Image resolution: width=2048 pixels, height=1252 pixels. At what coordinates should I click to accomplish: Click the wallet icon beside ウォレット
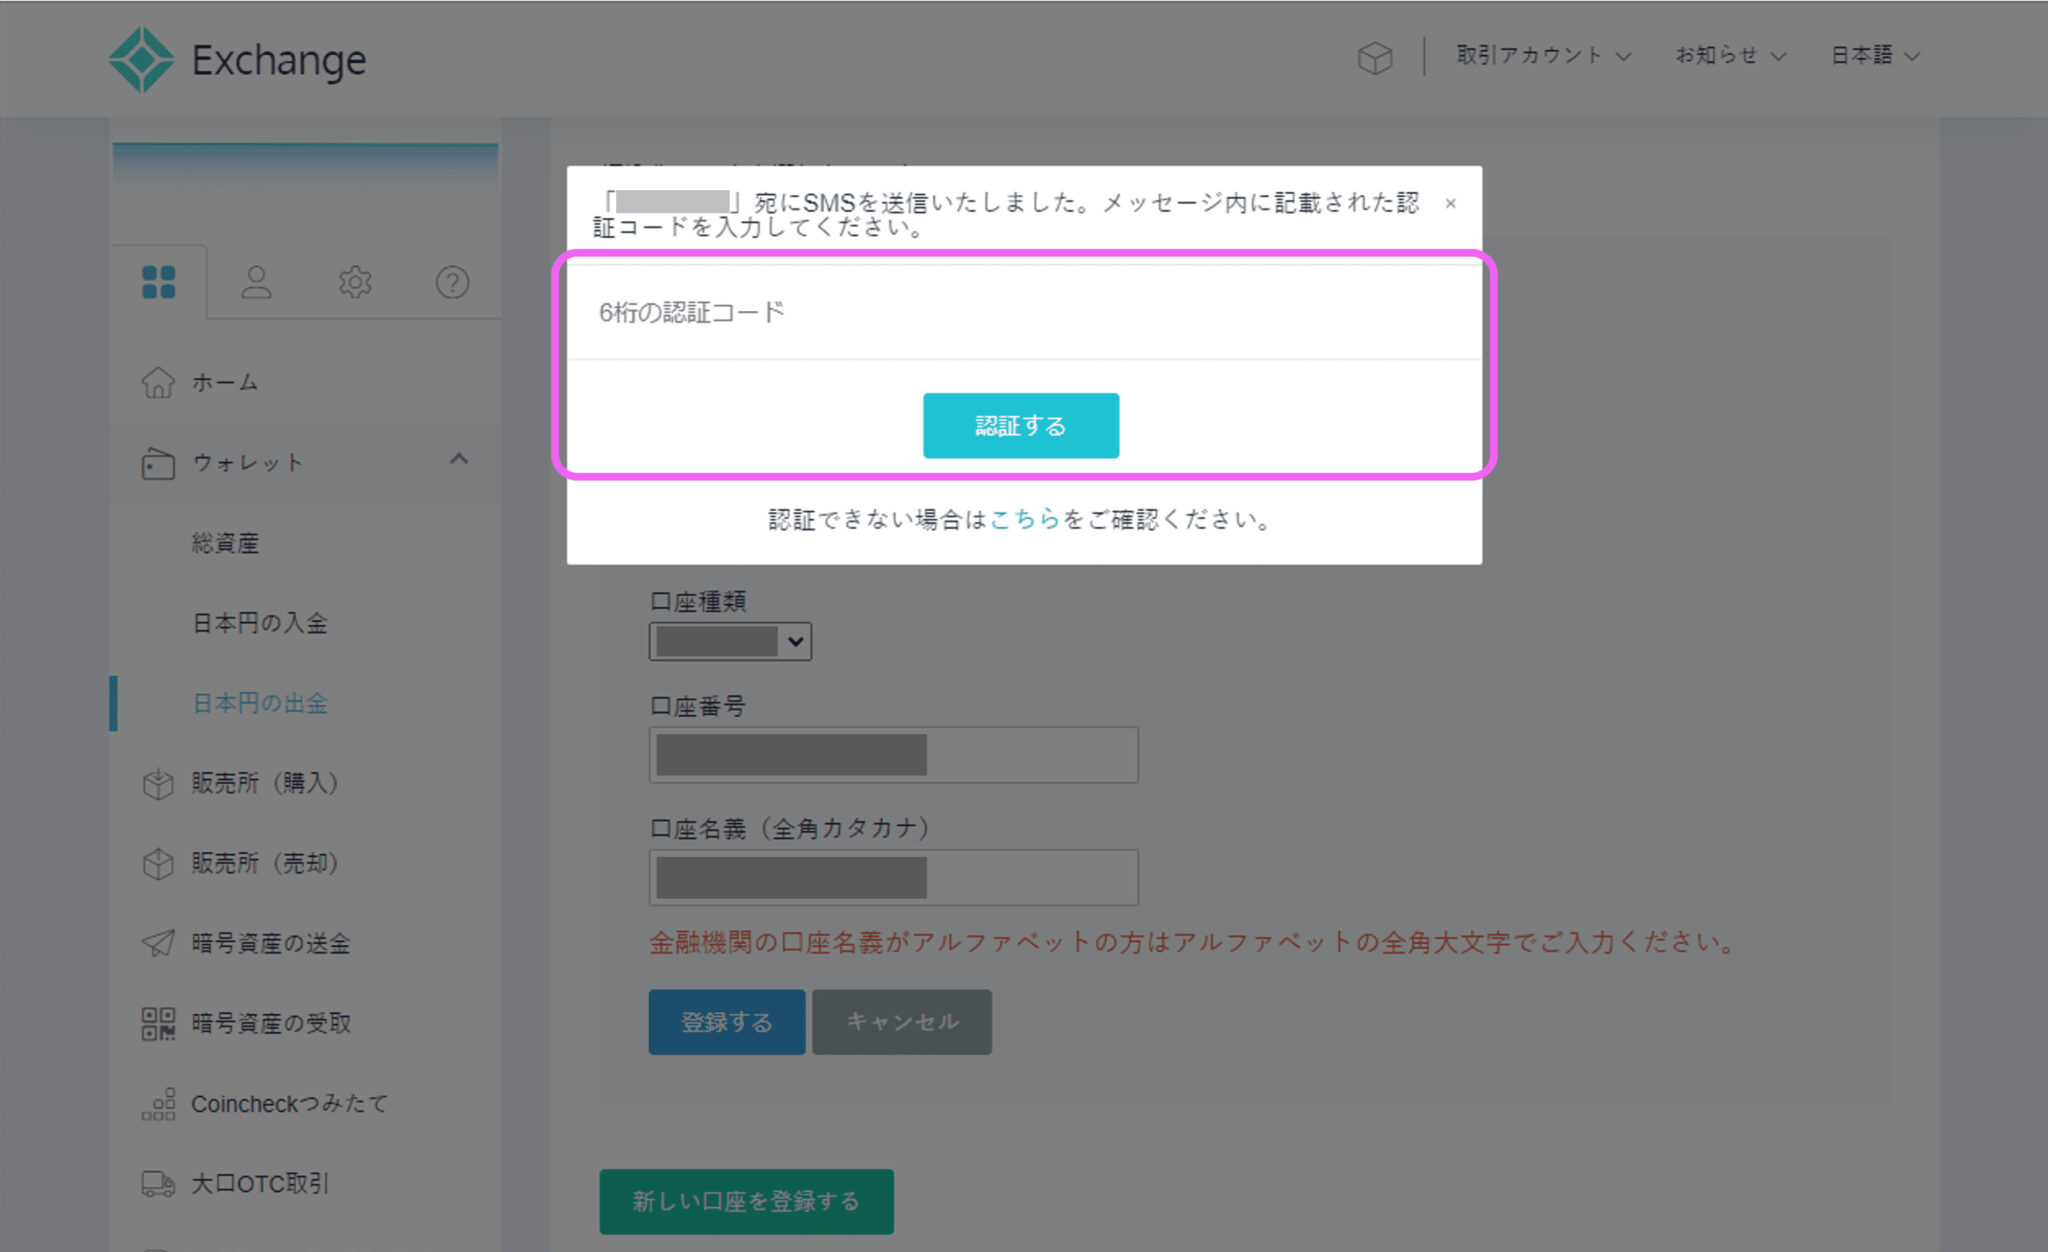(x=157, y=462)
